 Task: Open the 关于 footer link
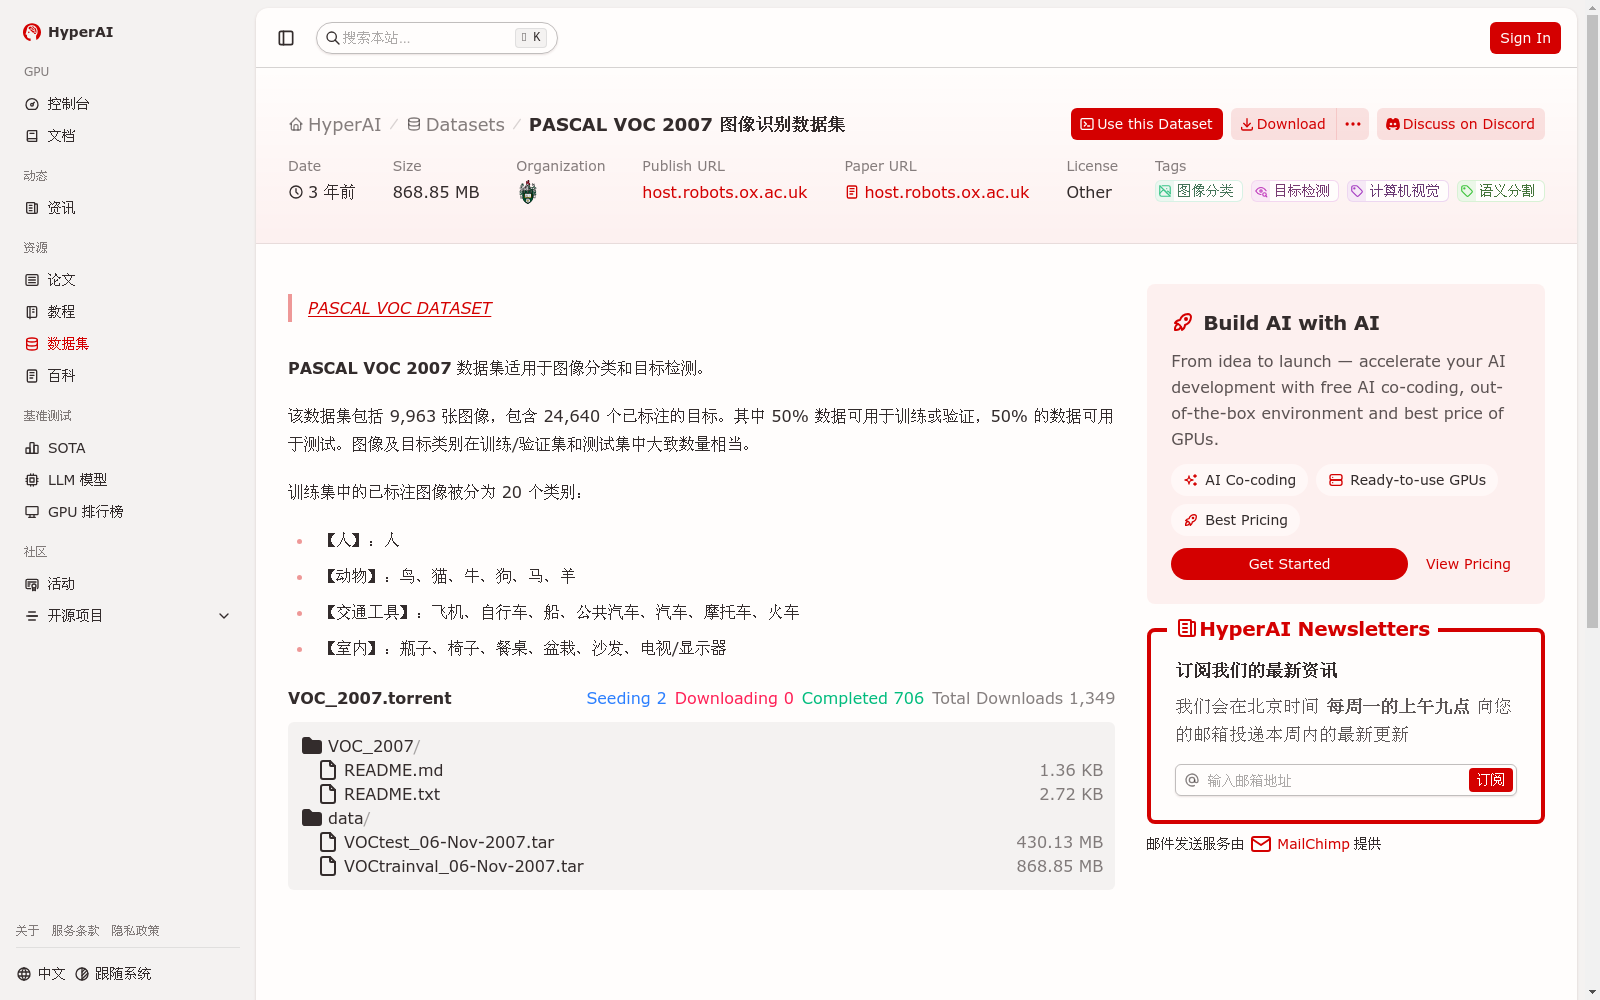(27, 931)
